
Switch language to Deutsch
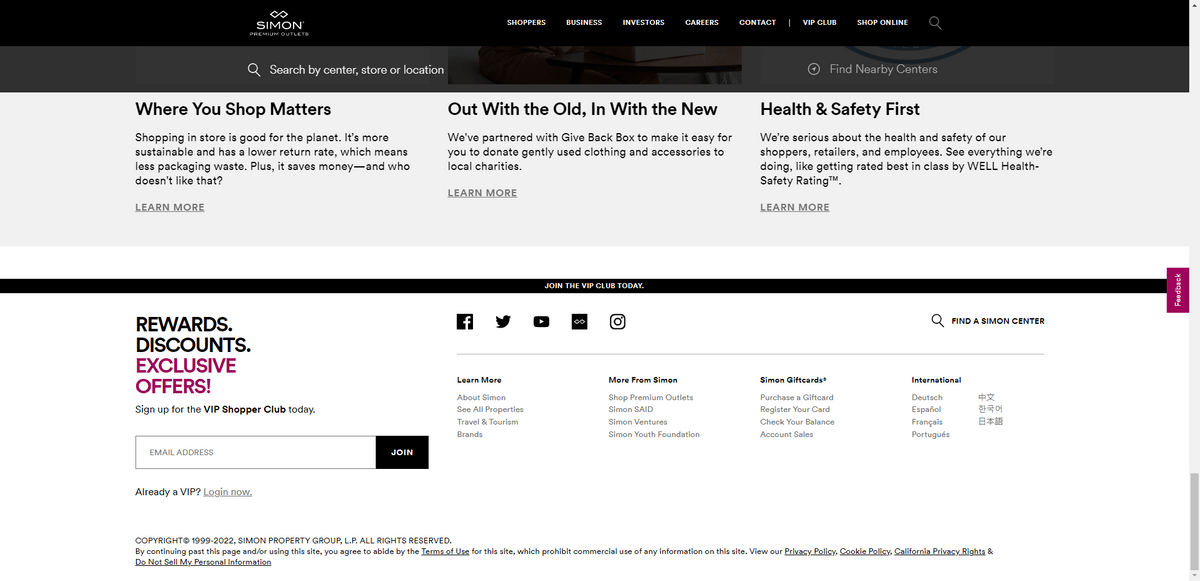pos(927,397)
